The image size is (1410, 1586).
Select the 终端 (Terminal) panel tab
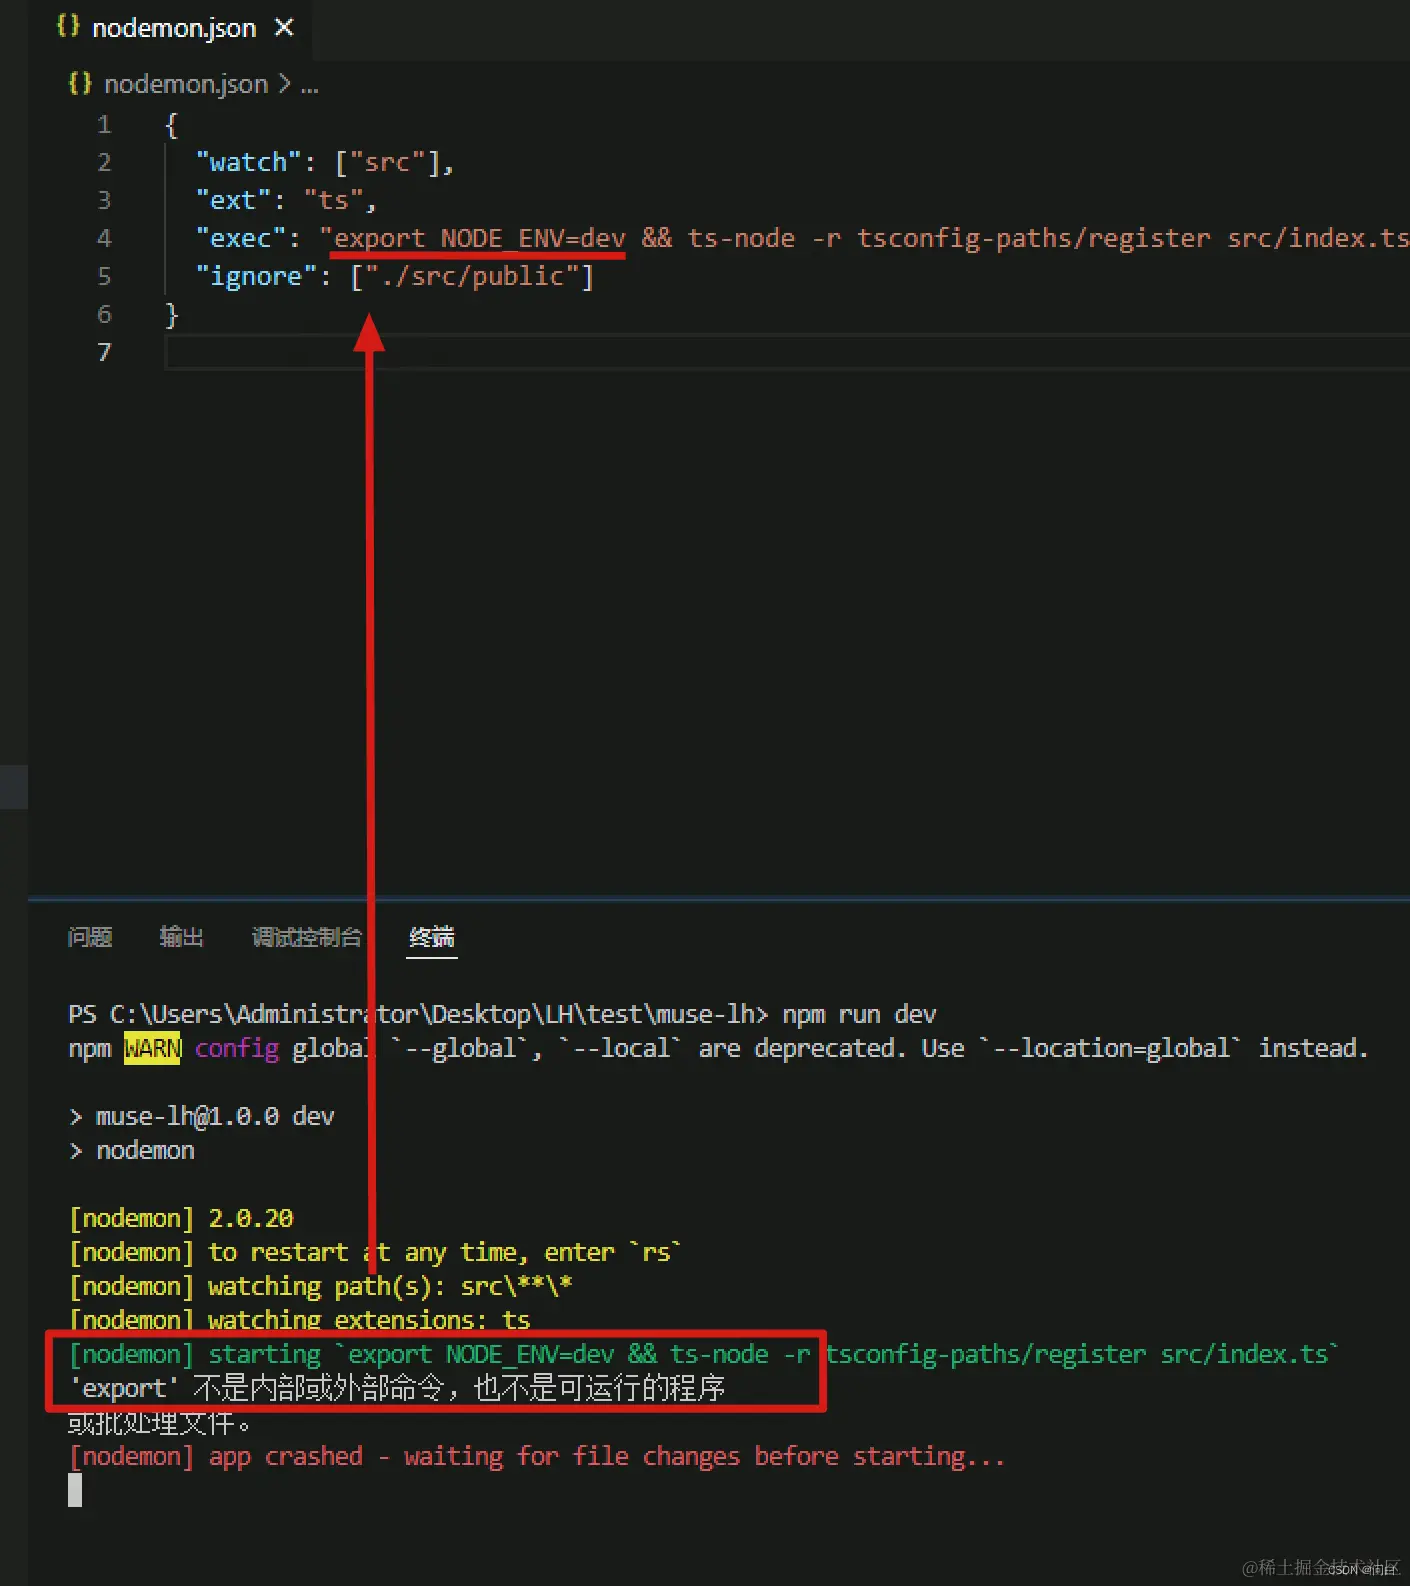pos(432,937)
